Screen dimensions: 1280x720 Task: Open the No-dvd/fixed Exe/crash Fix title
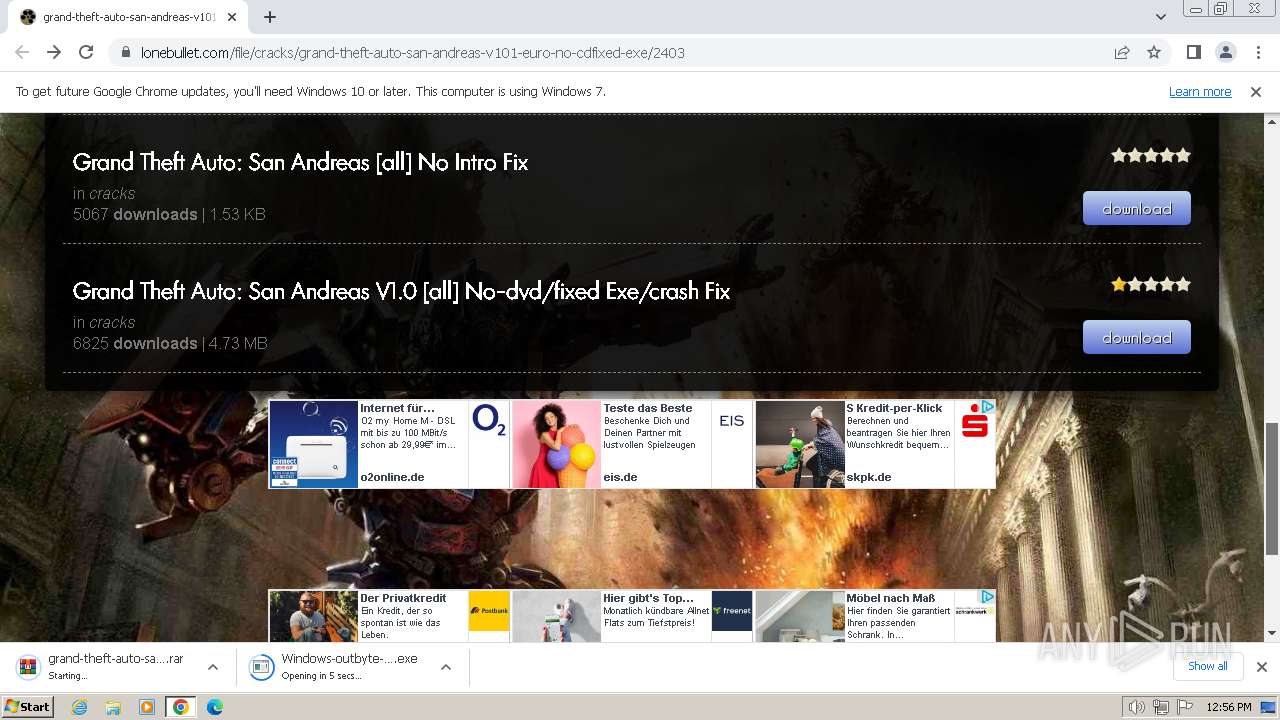[401, 291]
